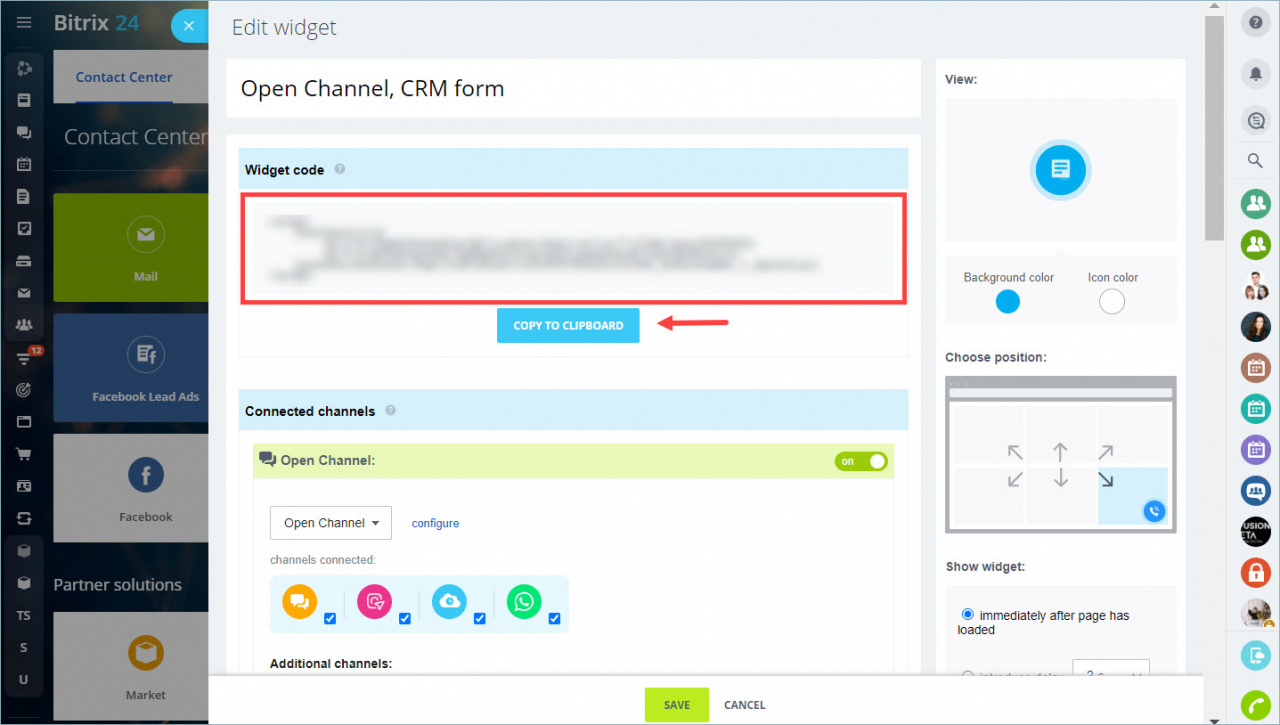
Task: Open the people group icon in left sidebar
Action: [24, 325]
